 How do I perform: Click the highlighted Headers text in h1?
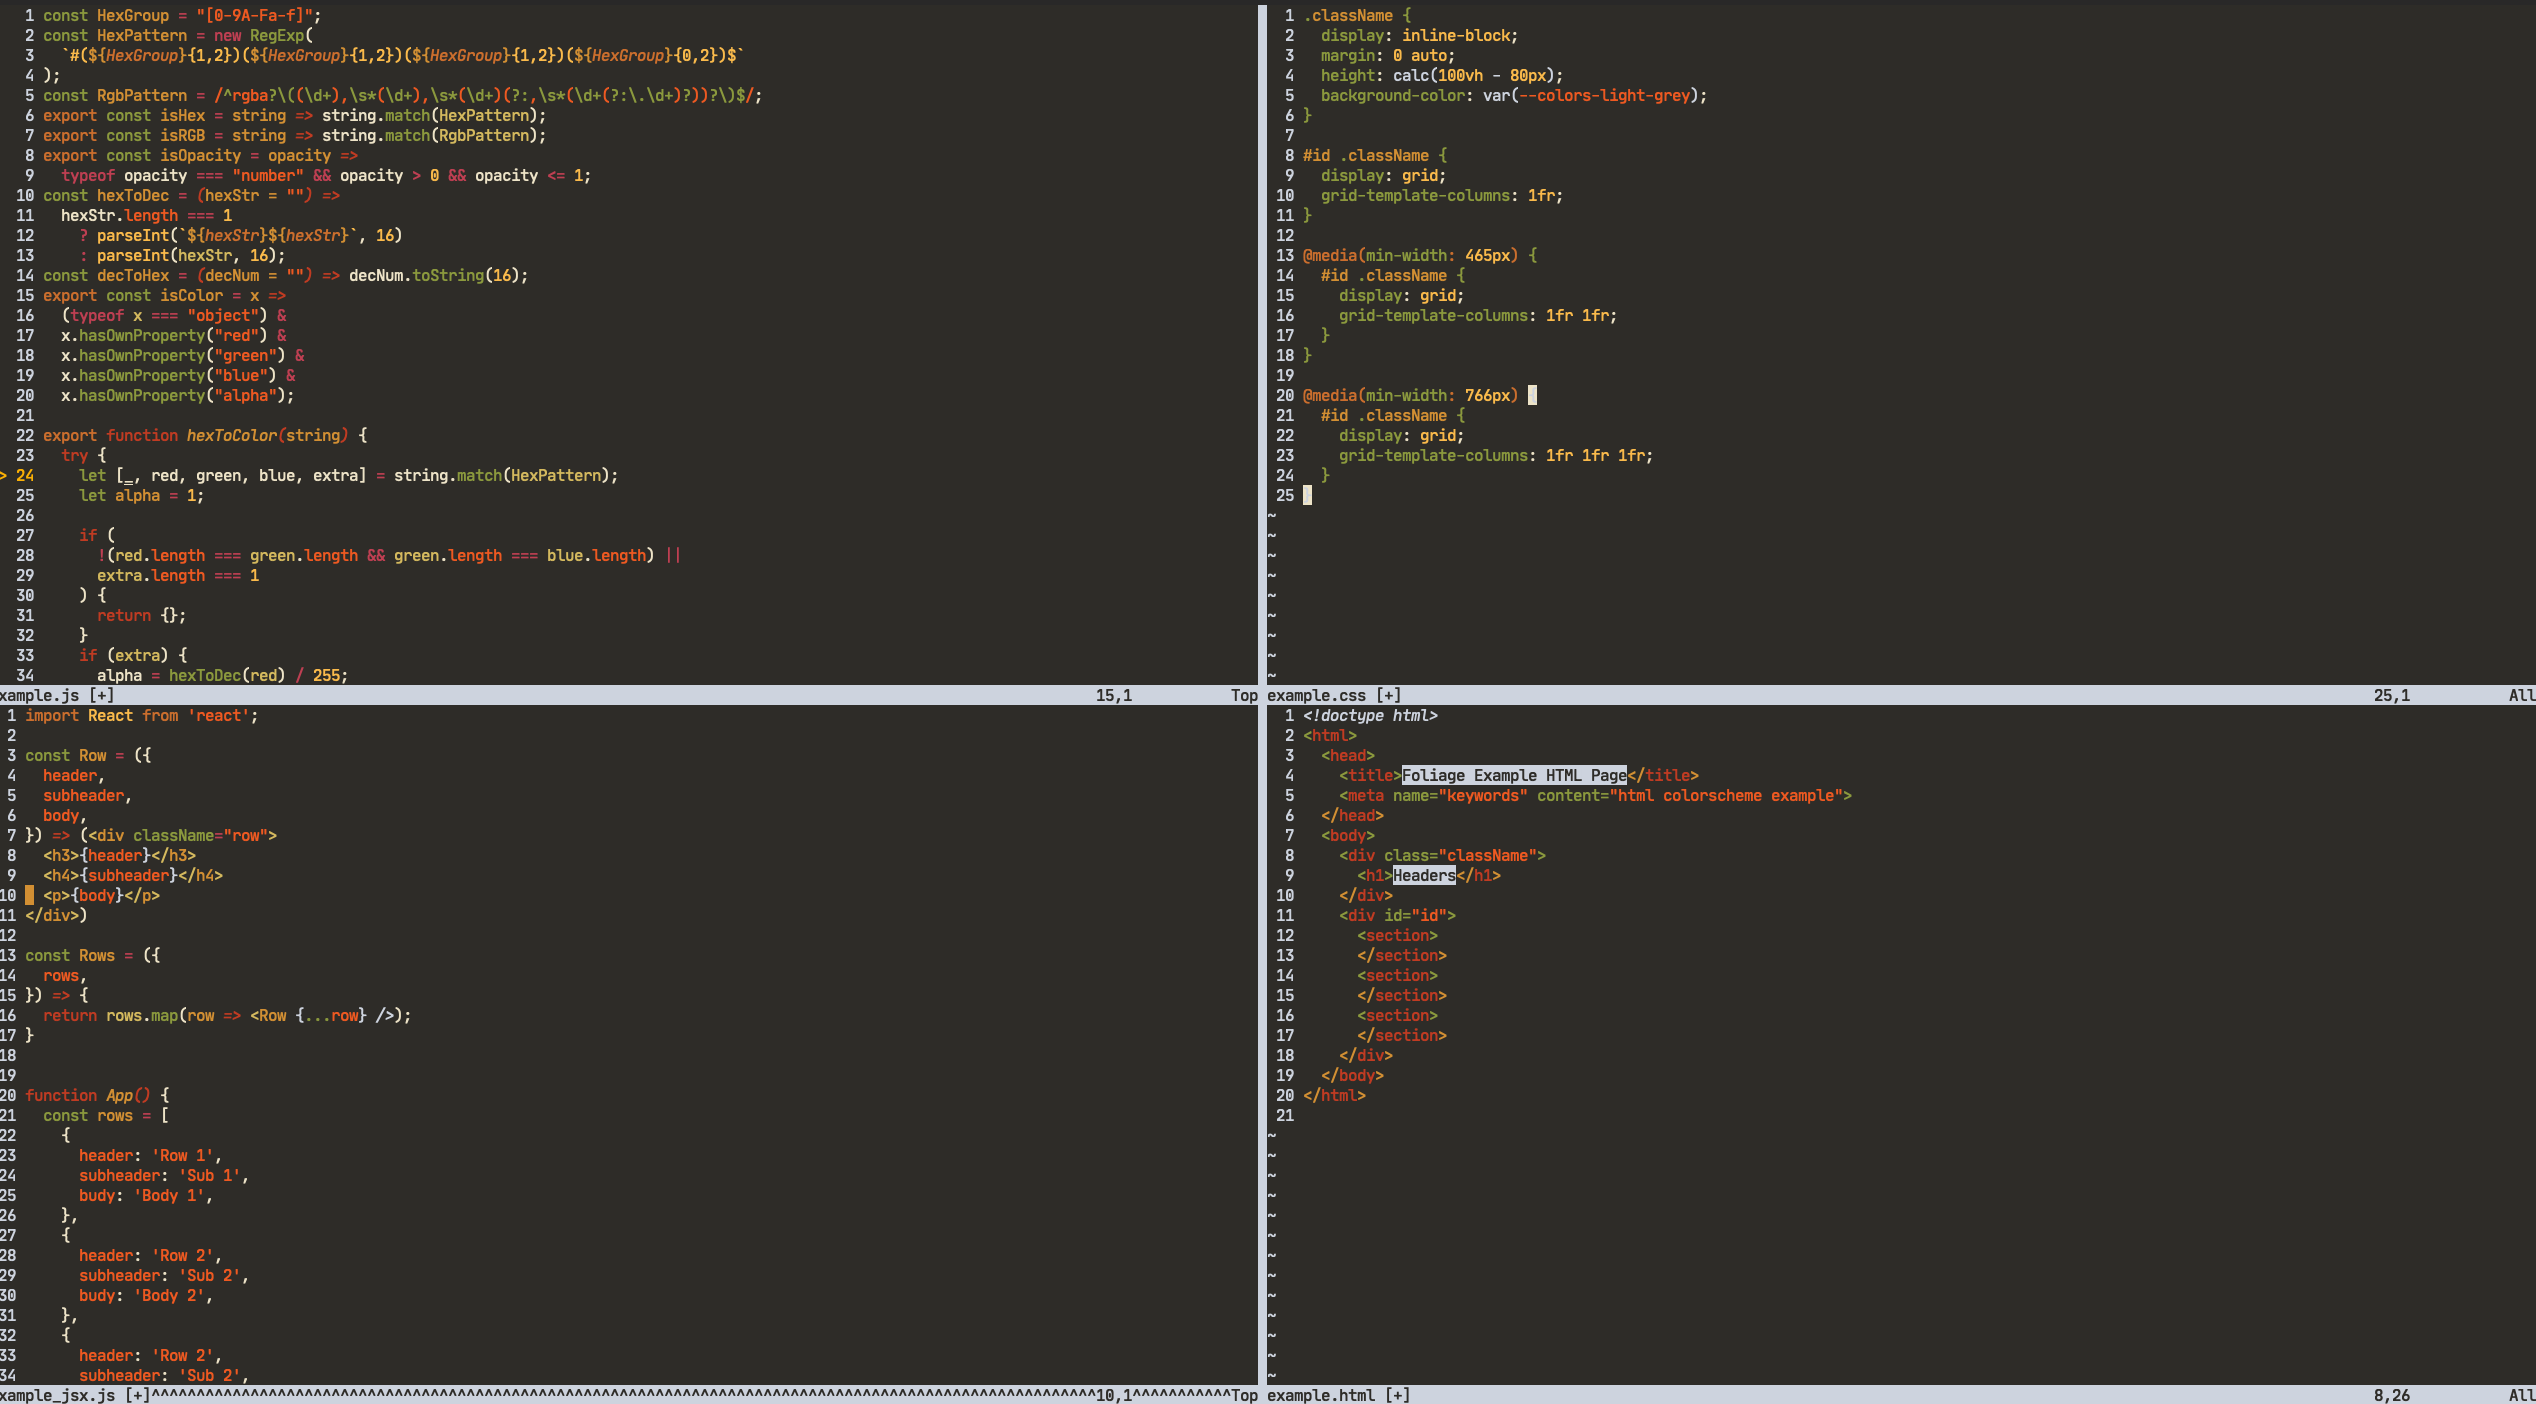(x=1424, y=875)
